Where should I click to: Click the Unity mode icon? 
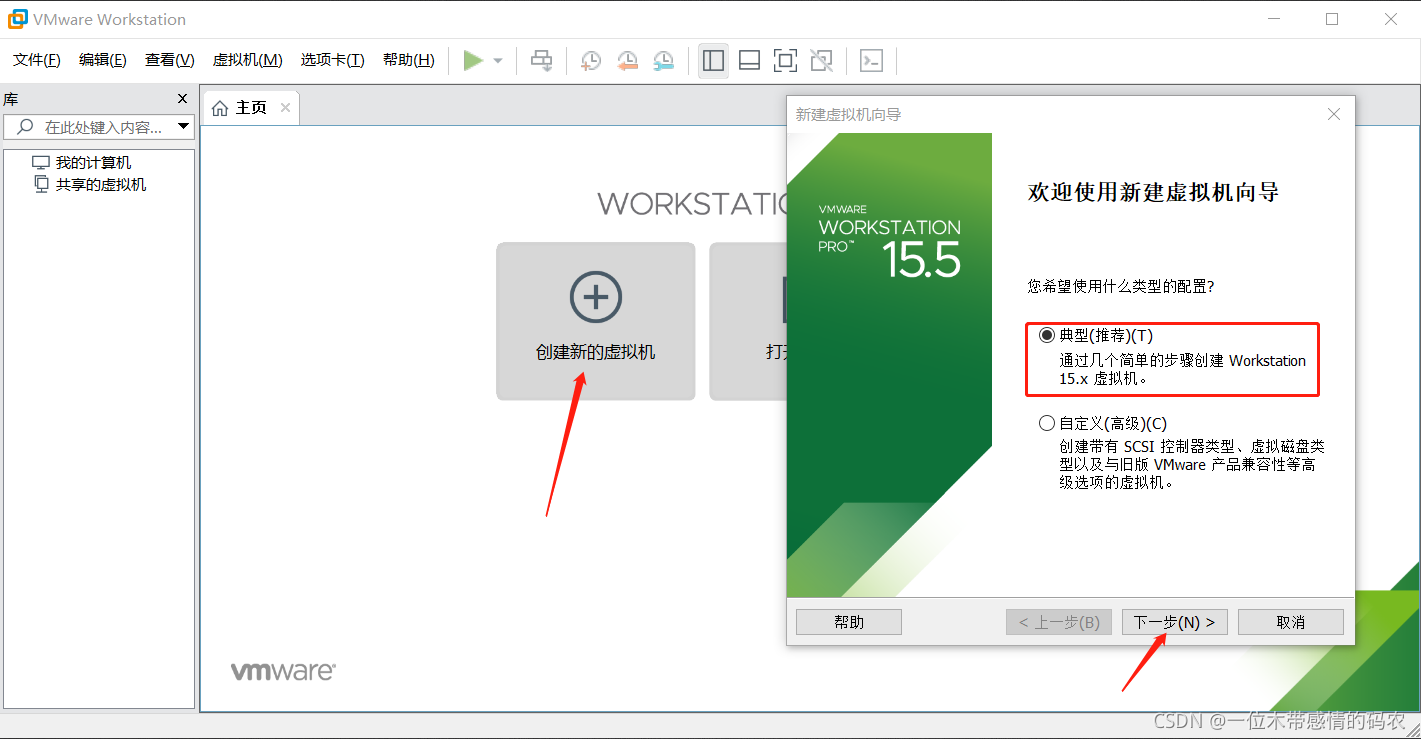pyautogui.click(x=821, y=61)
